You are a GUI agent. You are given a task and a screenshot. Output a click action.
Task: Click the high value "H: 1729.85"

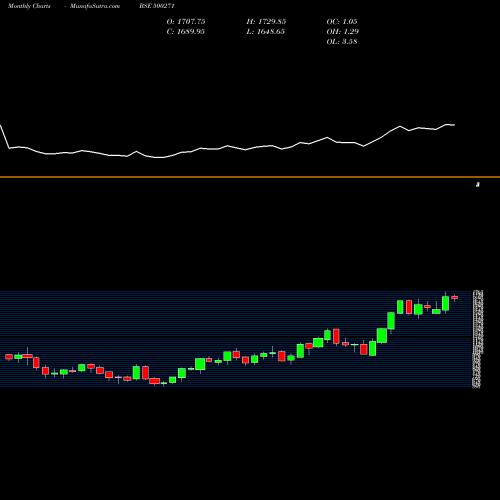[x=266, y=21]
